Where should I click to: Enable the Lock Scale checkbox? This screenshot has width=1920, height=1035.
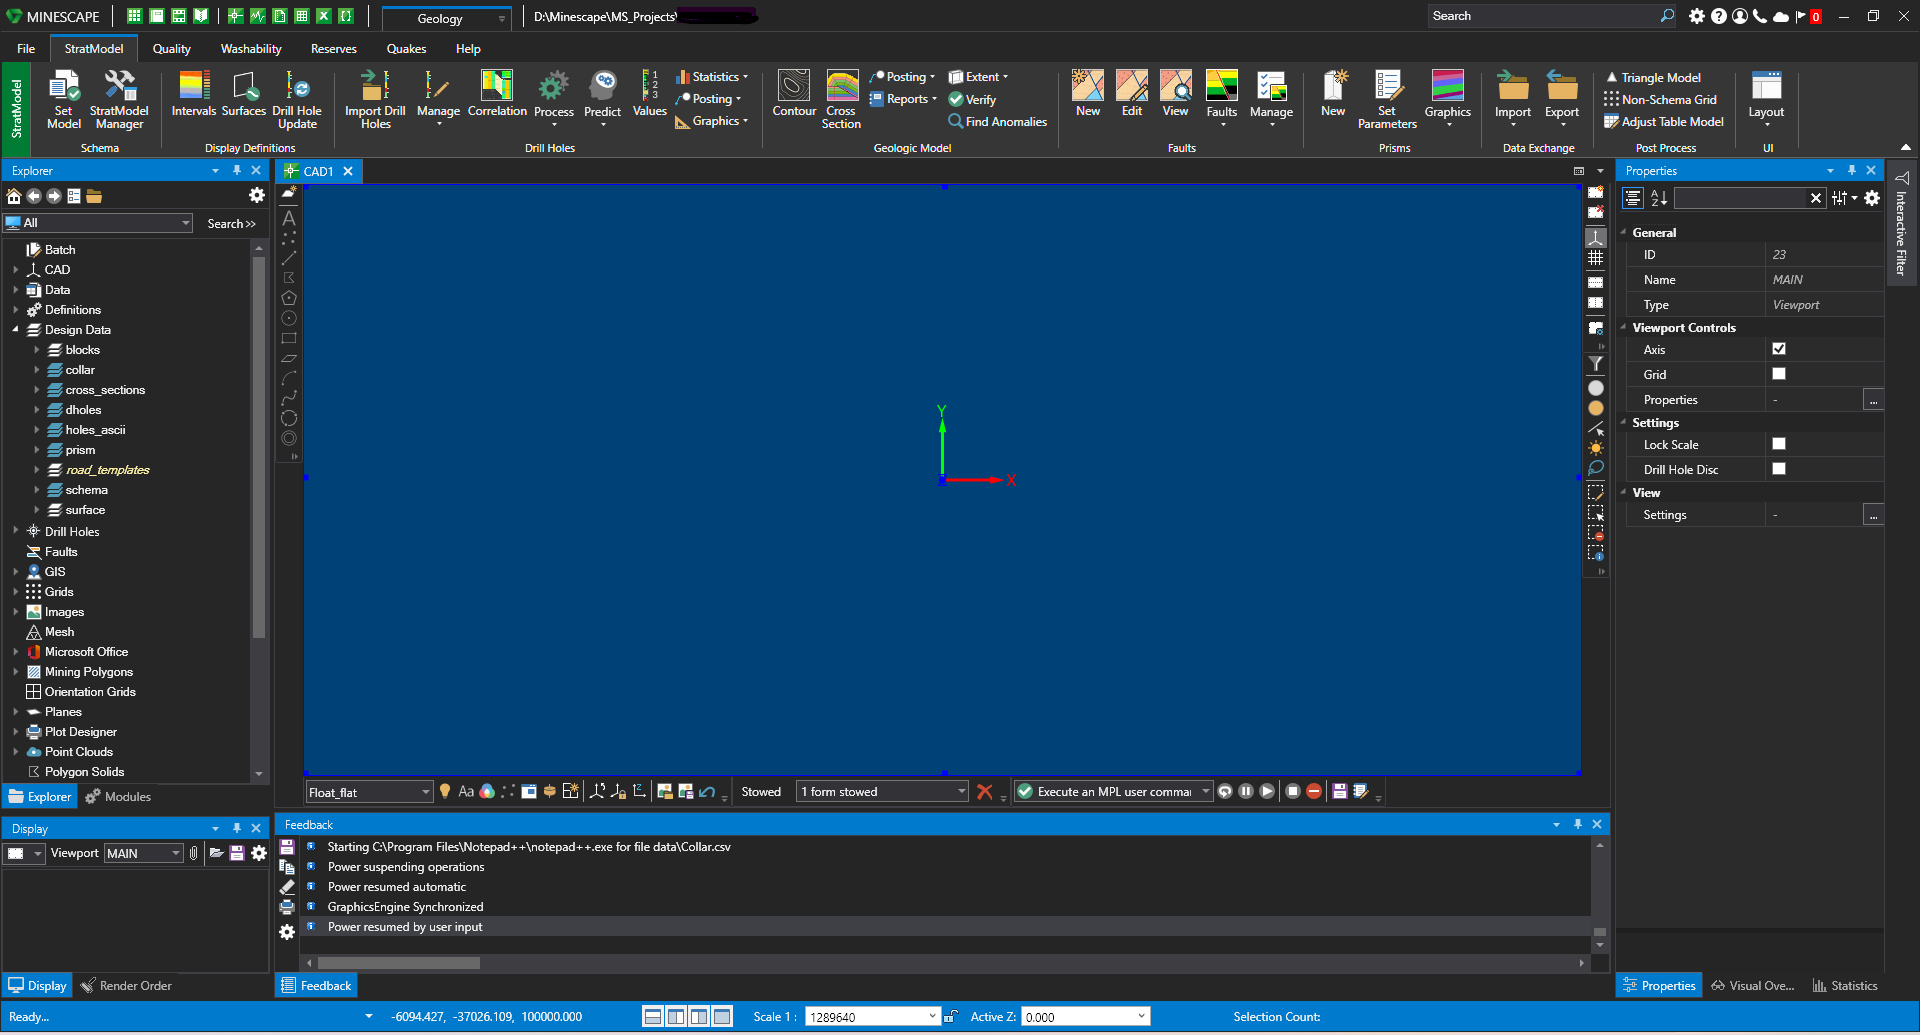point(1779,444)
